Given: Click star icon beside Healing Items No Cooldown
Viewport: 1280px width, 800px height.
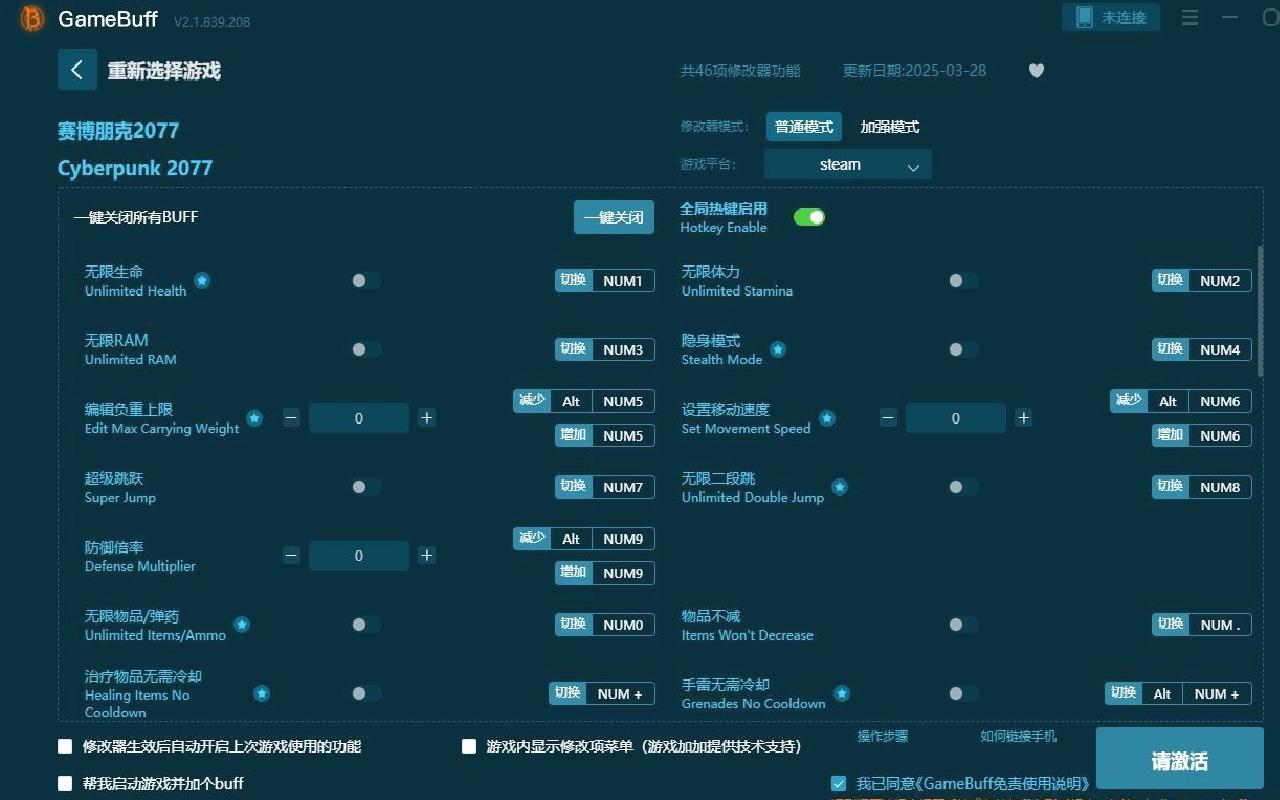Looking at the screenshot, I should point(261,693).
